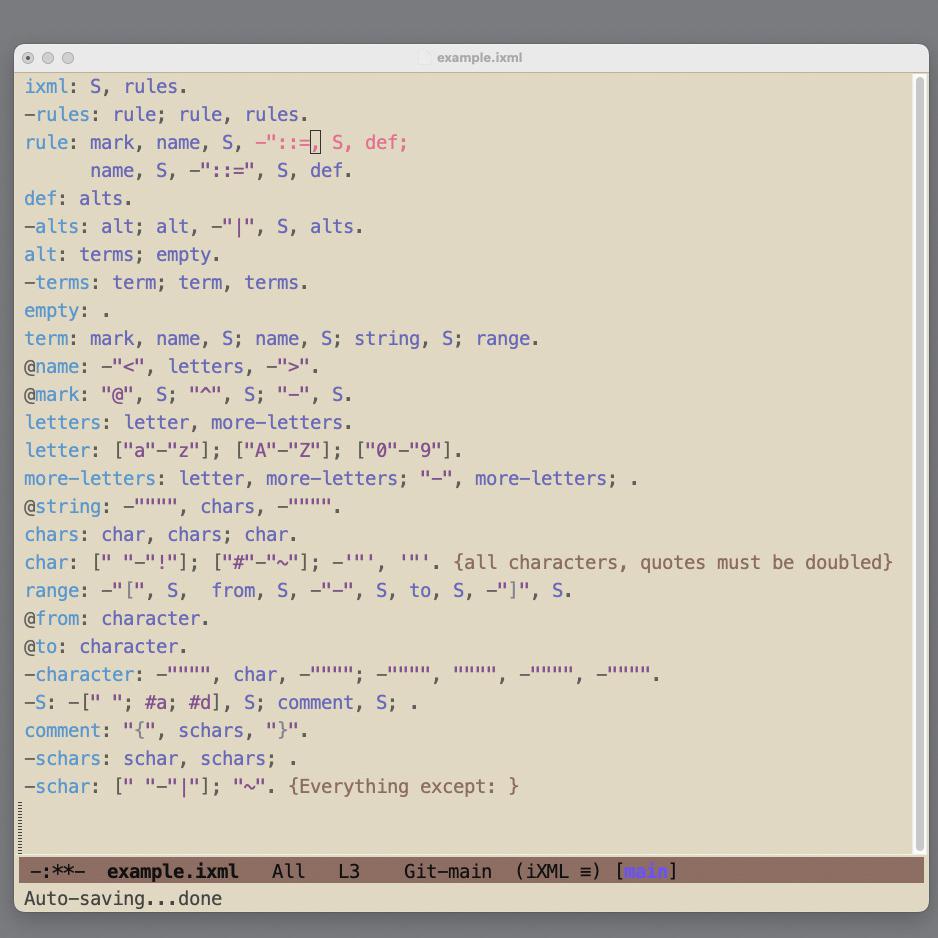Viewport: 938px width, 938px height.
Task: Click the yellow minimize window button
Action: (48, 58)
